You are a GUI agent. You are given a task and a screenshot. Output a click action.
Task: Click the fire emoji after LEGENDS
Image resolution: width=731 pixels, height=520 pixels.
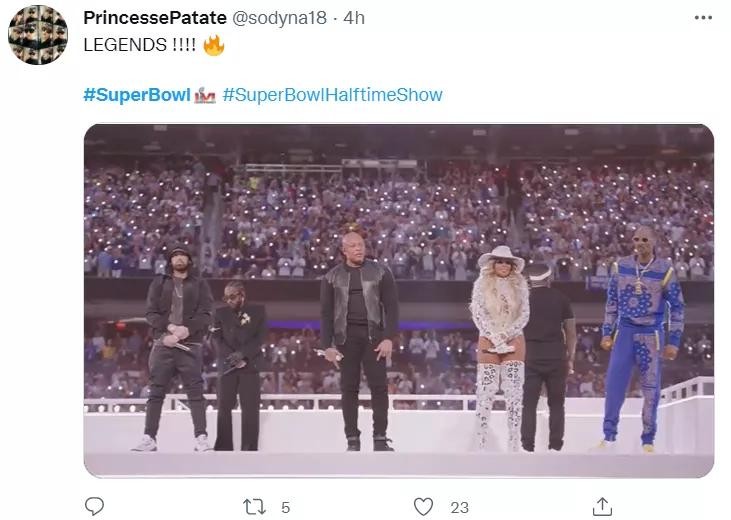[x=213, y=45]
